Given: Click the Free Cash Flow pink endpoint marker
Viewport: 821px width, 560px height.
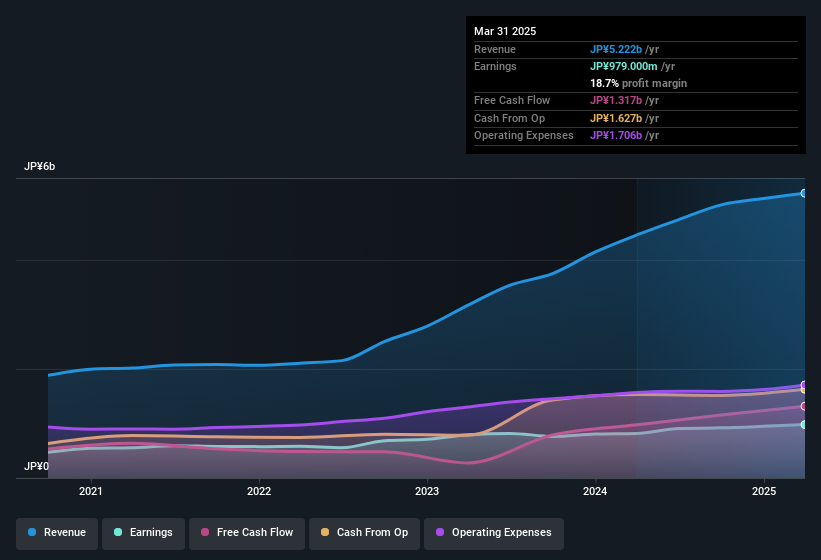Looking at the screenshot, I should 803,406.
